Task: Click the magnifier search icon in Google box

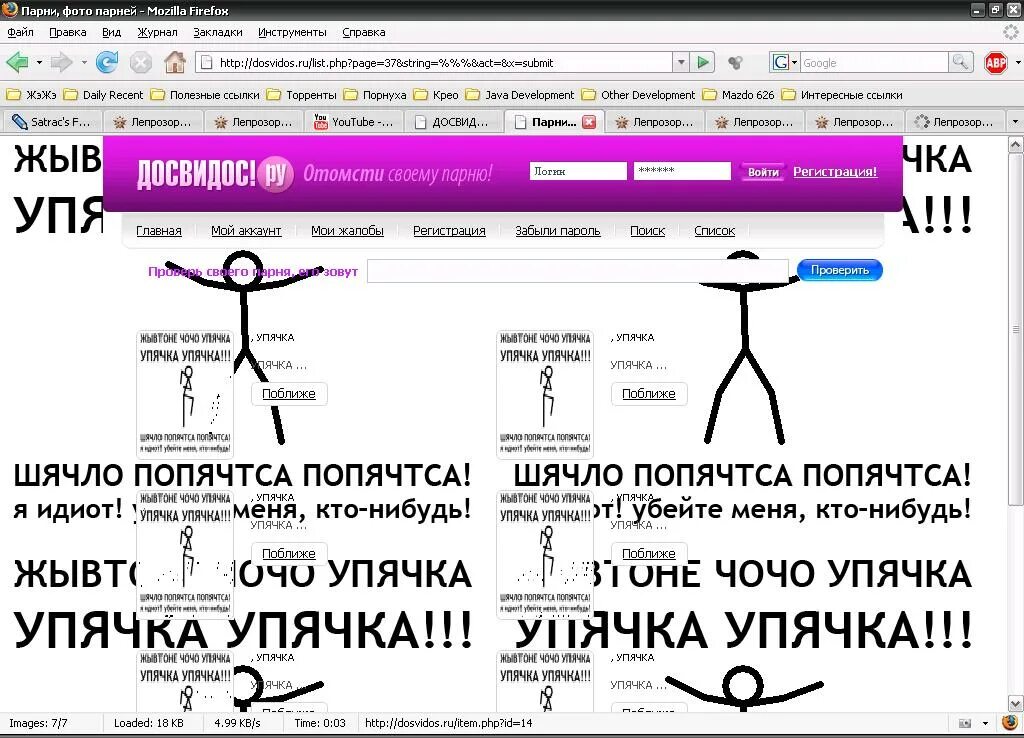Action: point(961,63)
